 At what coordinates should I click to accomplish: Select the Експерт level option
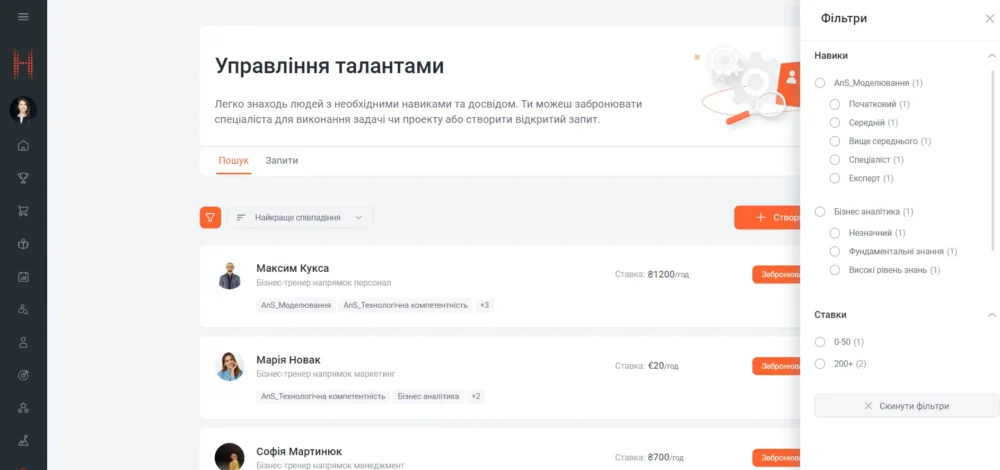click(x=835, y=178)
